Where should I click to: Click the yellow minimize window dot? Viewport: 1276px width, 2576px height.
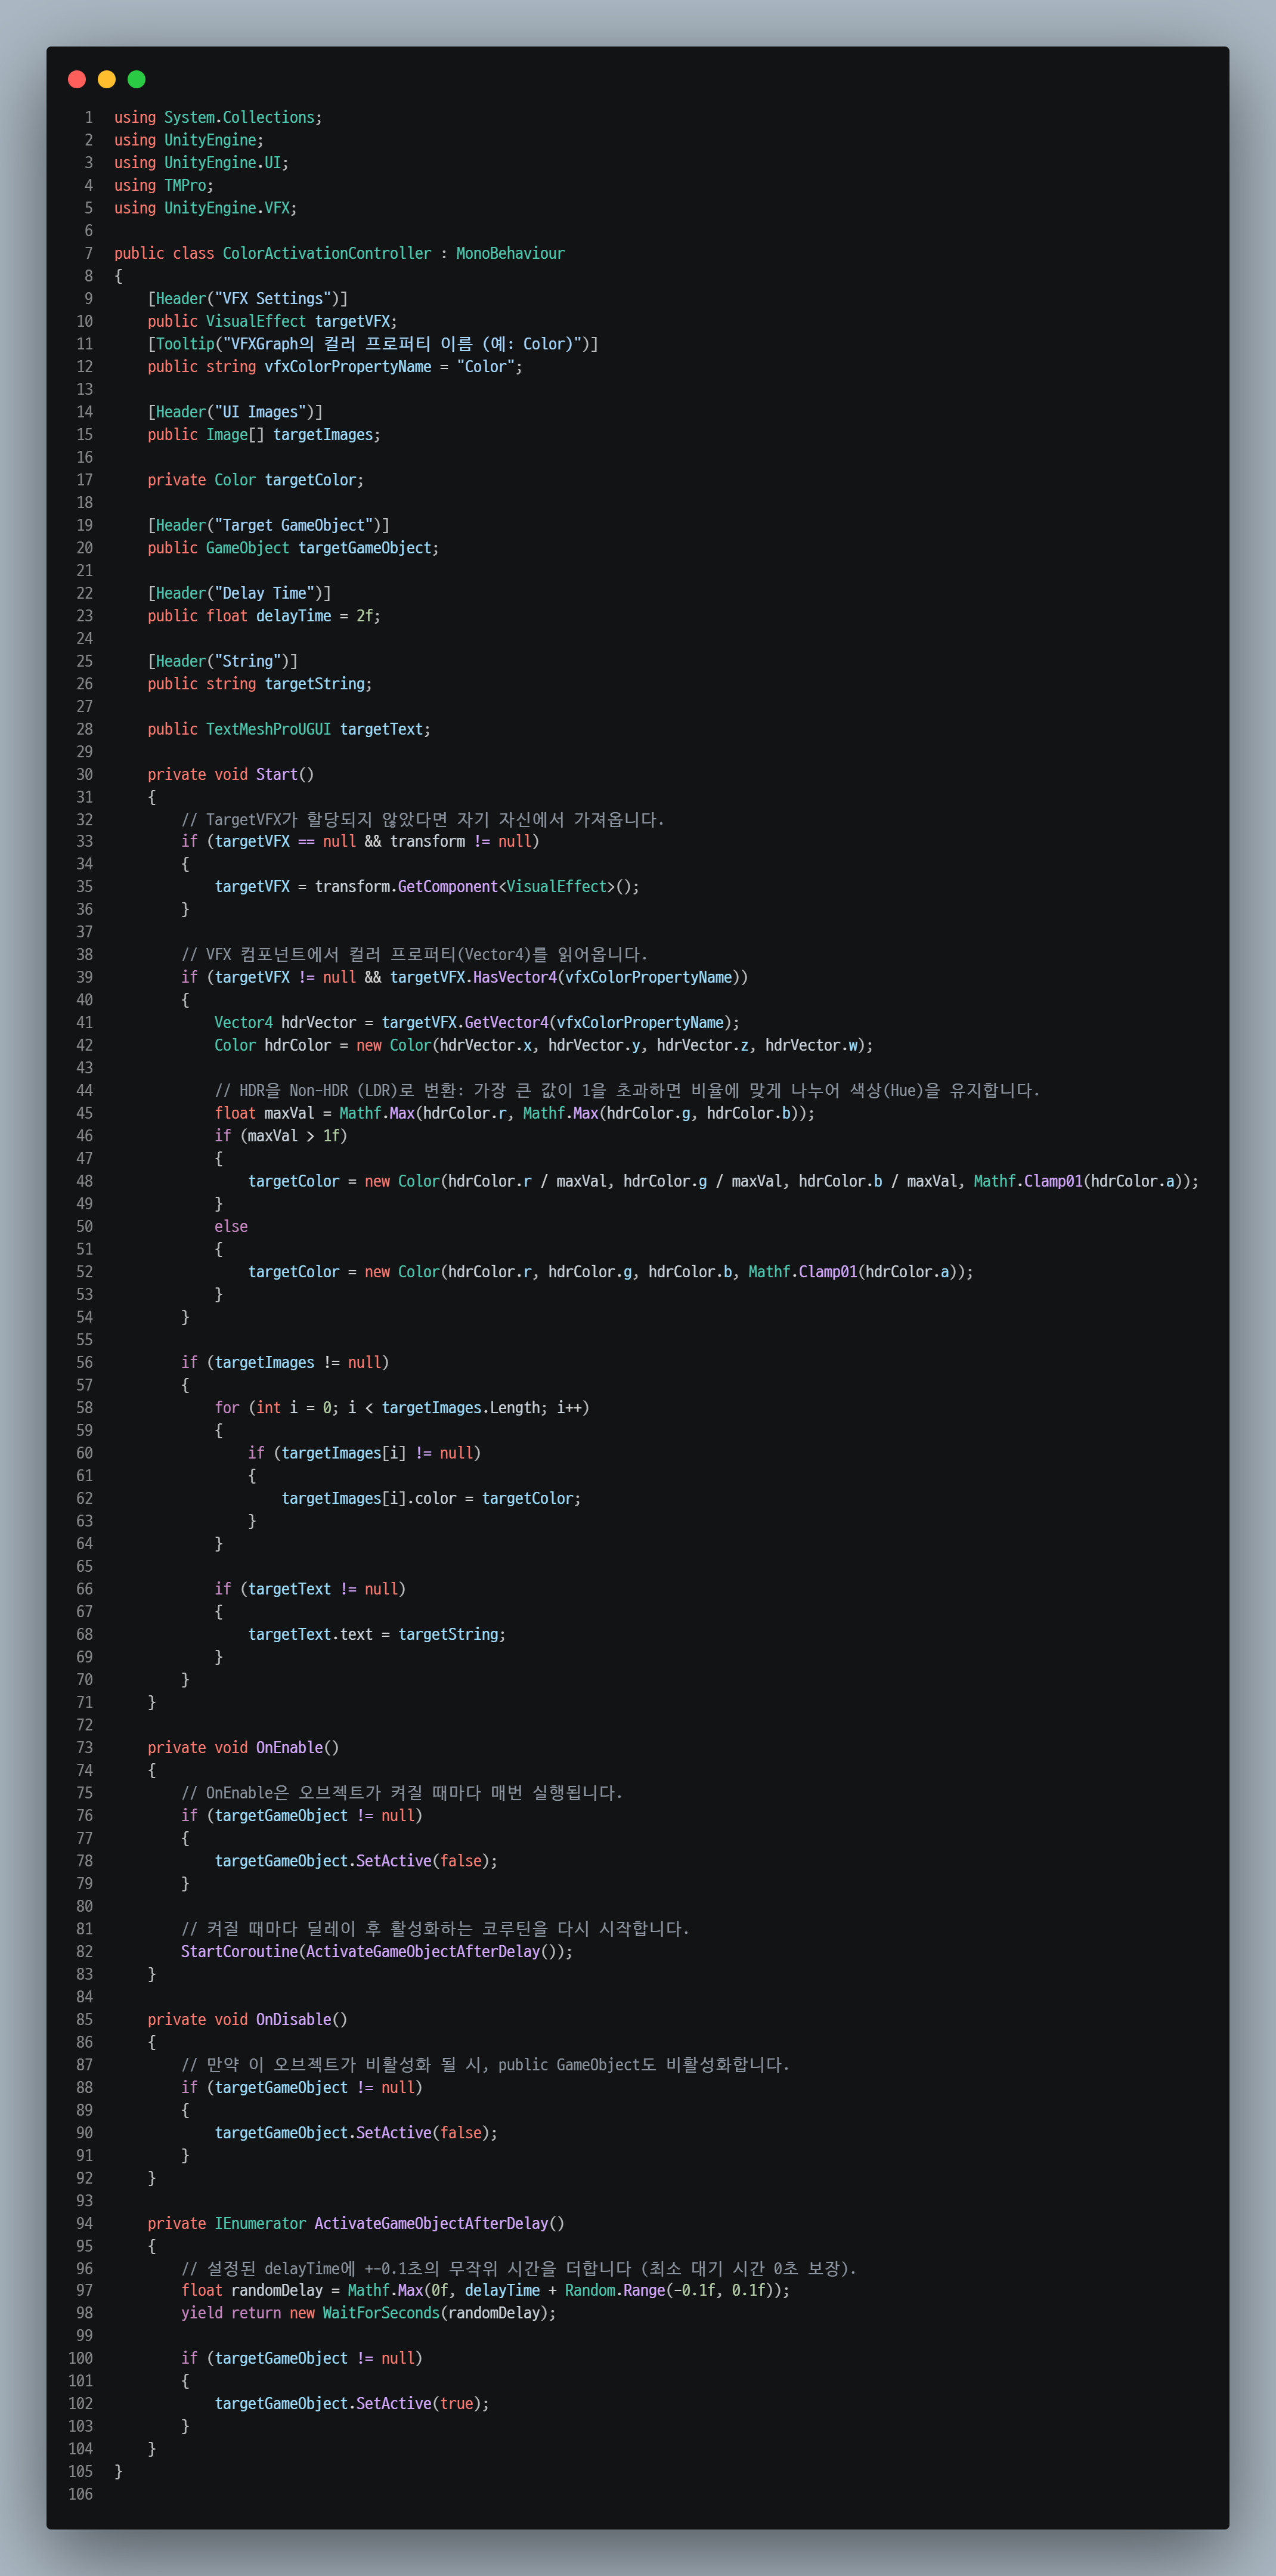[x=107, y=79]
